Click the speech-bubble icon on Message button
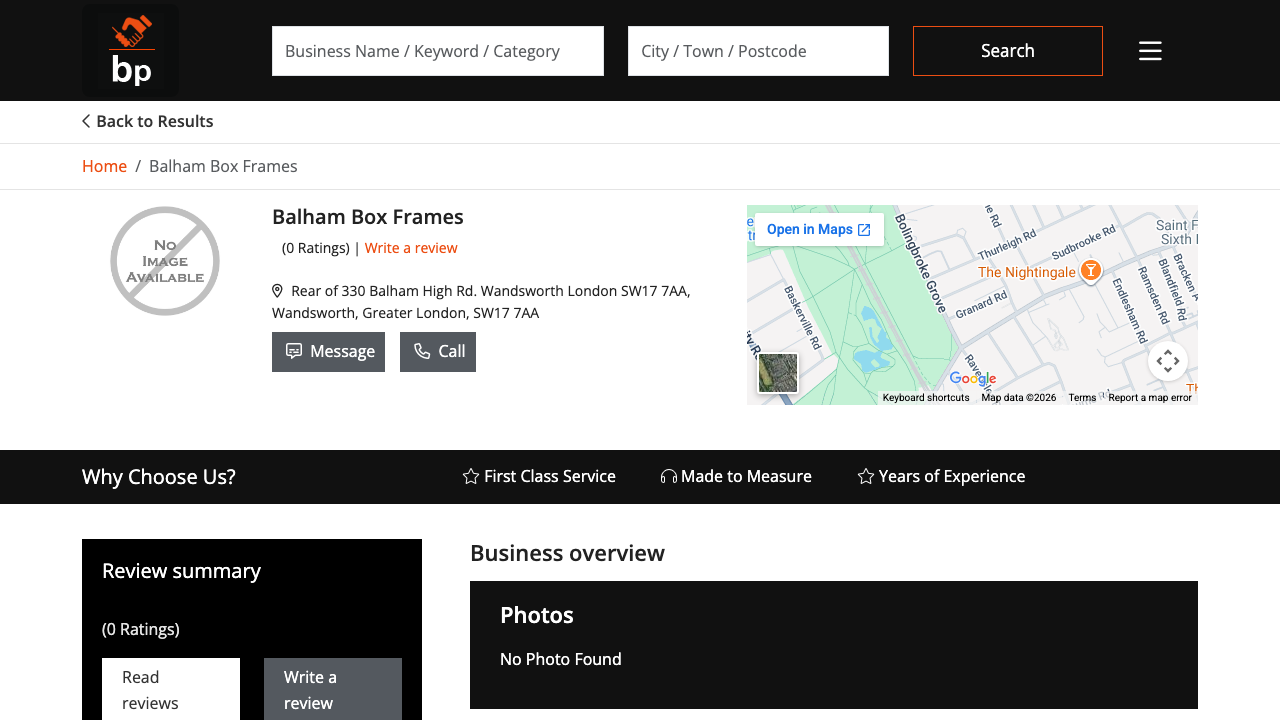The height and width of the screenshot is (720, 1280). 294,351
